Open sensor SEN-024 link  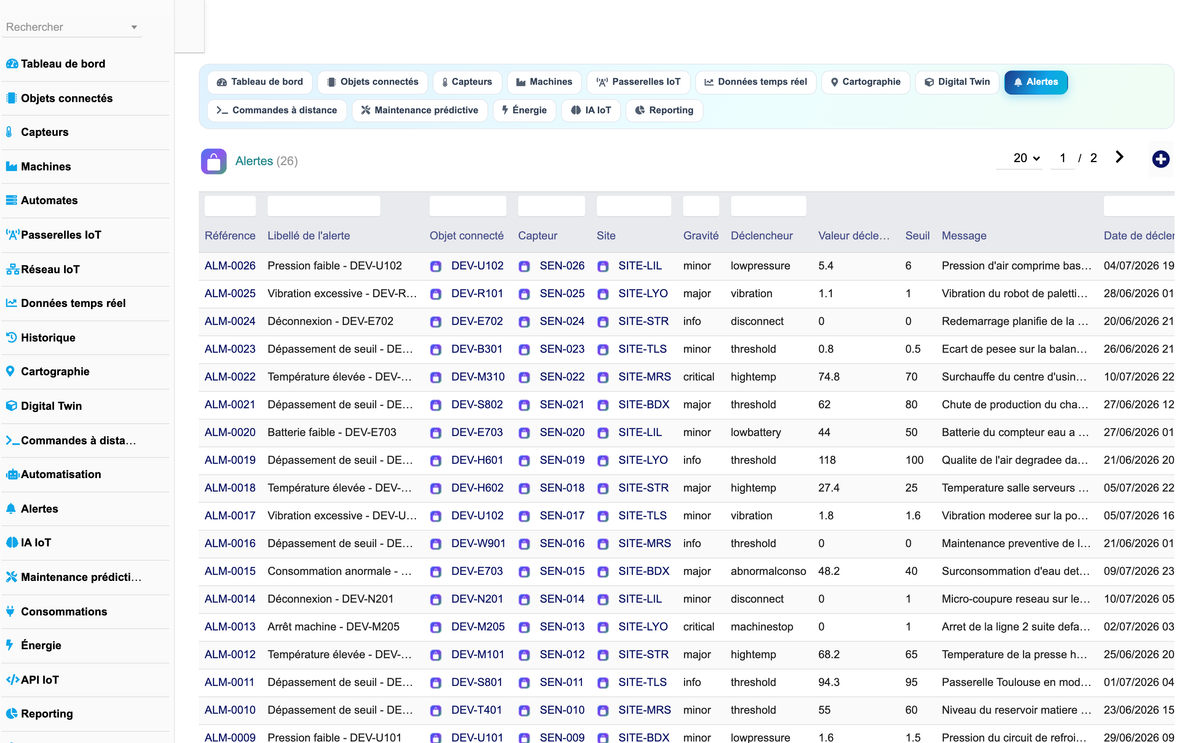(x=562, y=322)
